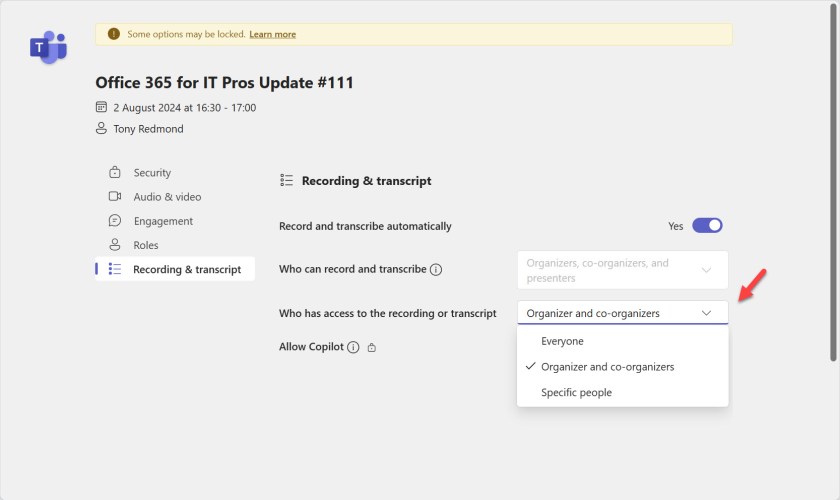Click info icon for Who can record and transcribe

(x=436, y=270)
